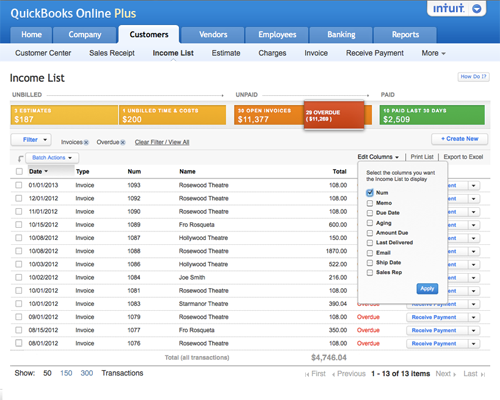Open action dropdown for invoice 1076 row

coord(474,344)
